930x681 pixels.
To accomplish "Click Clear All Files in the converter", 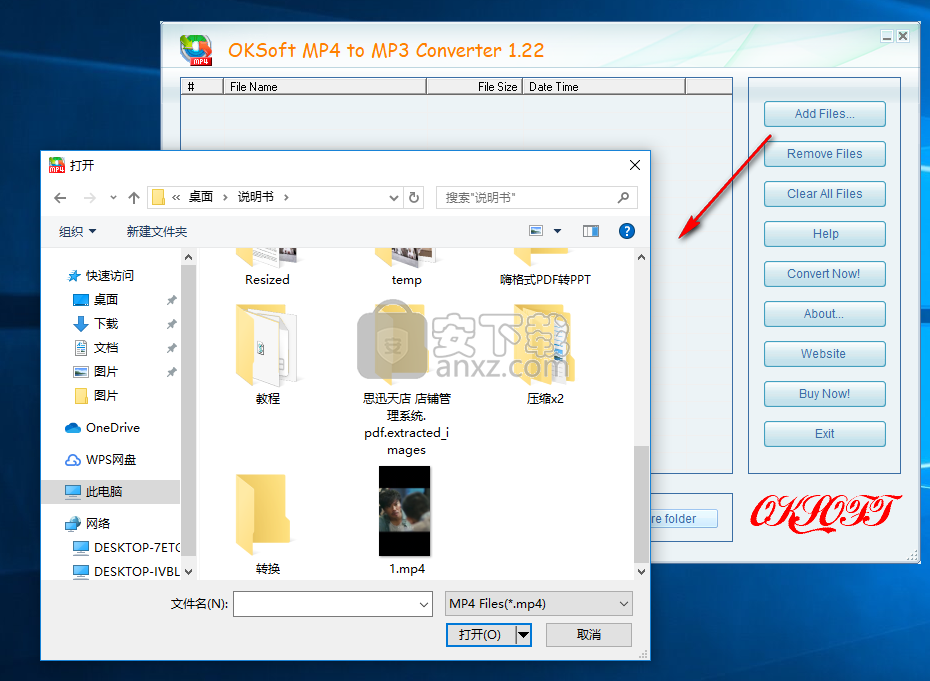I will click(824, 194).
